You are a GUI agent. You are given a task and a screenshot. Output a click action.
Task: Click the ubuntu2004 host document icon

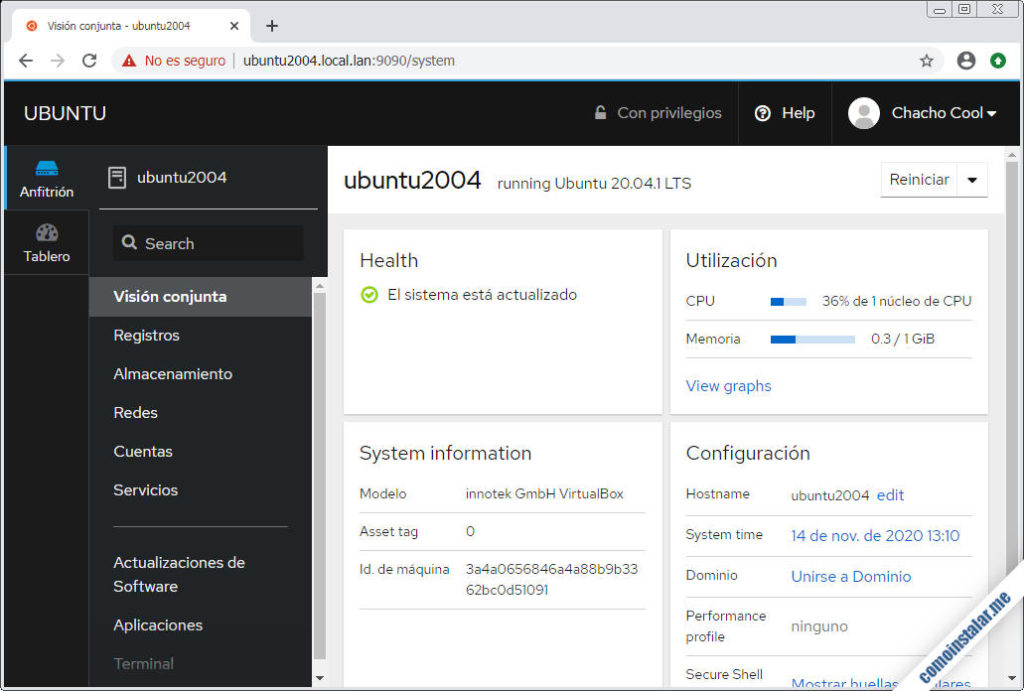115,178
